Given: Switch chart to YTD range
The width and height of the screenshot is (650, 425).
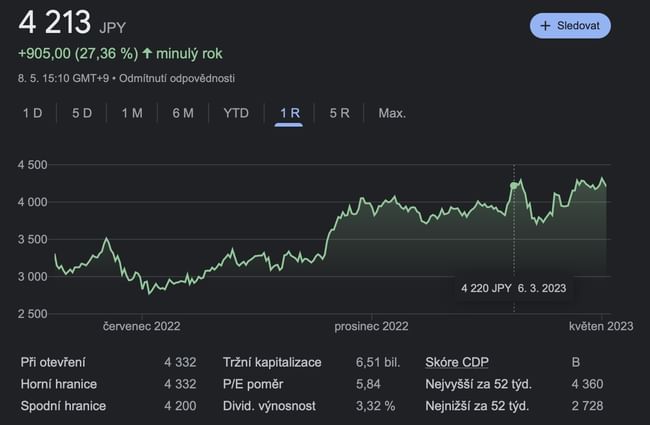Looking at the screenshot, I should coord(236,113).
